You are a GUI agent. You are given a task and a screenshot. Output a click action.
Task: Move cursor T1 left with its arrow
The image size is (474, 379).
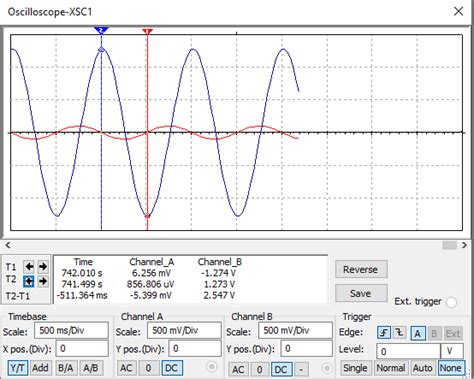pyautogui.click(x=29, y=266)
